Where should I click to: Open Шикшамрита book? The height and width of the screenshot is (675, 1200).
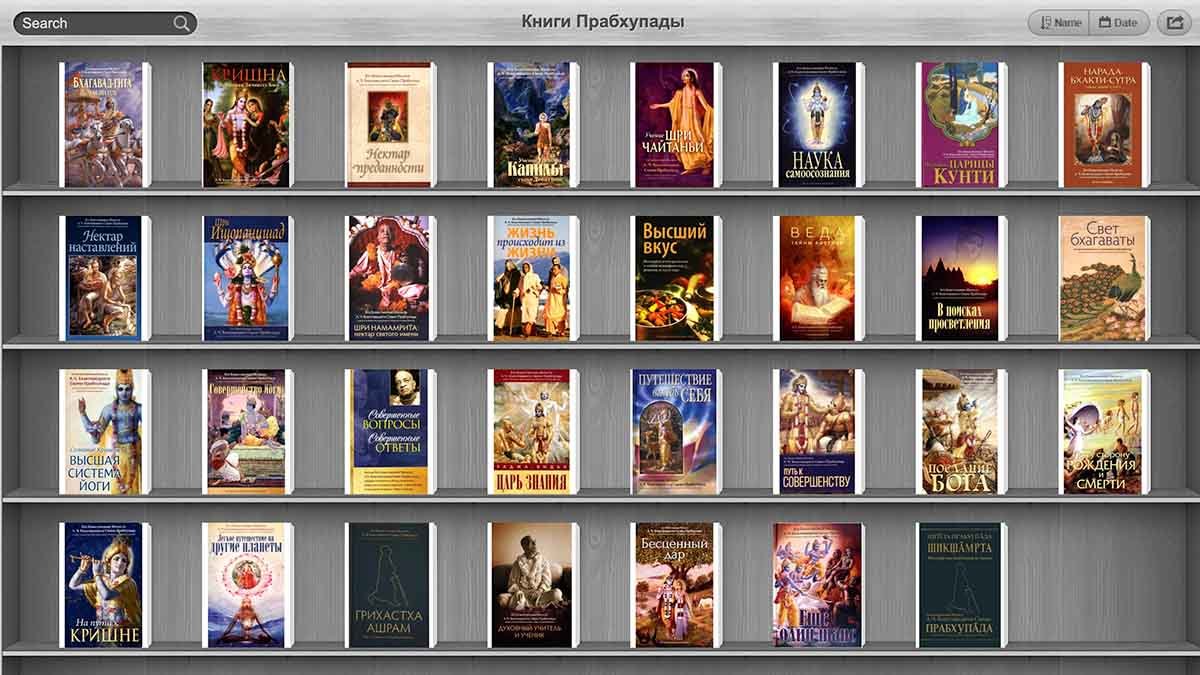(x=961, y=585)
